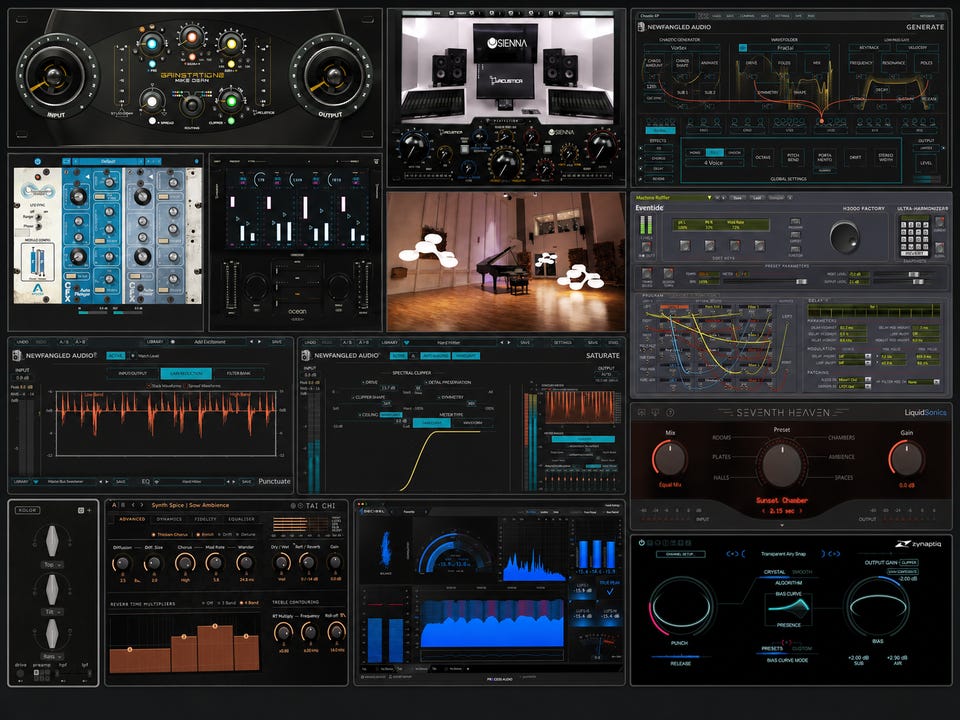Image resolution: width=960 pixels, height=720 pixels.
Task: Select the 4 Band reverb time multiplier option
Action: 250,603
